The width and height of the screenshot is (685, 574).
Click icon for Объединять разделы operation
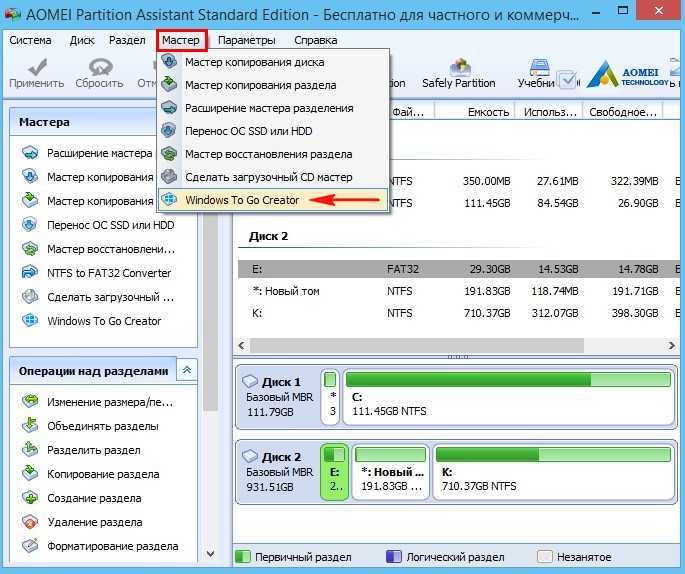pos(30,425)
